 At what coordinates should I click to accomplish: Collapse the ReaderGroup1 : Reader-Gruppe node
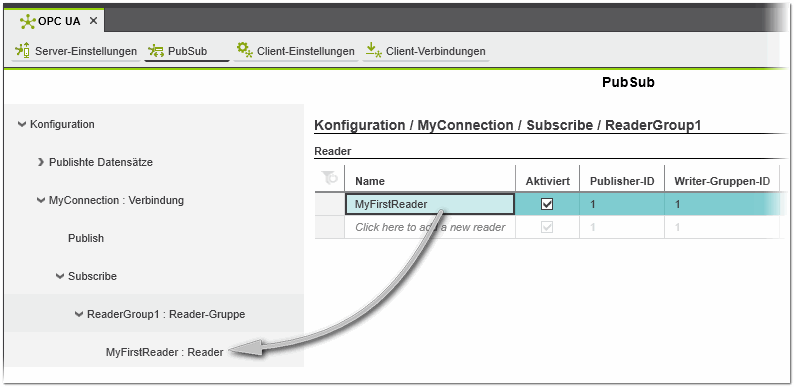click(79, 315)
